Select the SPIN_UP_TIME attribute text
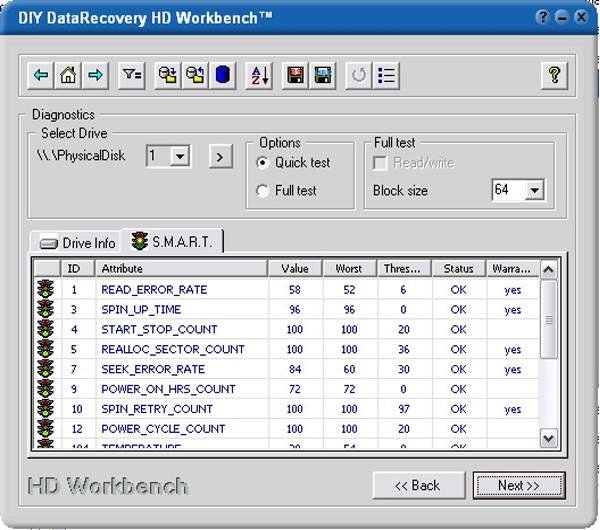The width and height of the screenshot is (600, 530). coord(141,310)
